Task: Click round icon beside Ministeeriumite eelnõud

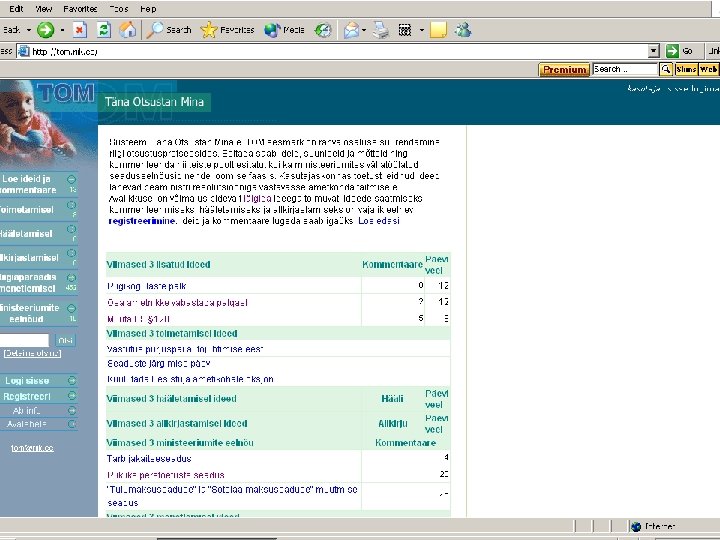Action: 72,308
